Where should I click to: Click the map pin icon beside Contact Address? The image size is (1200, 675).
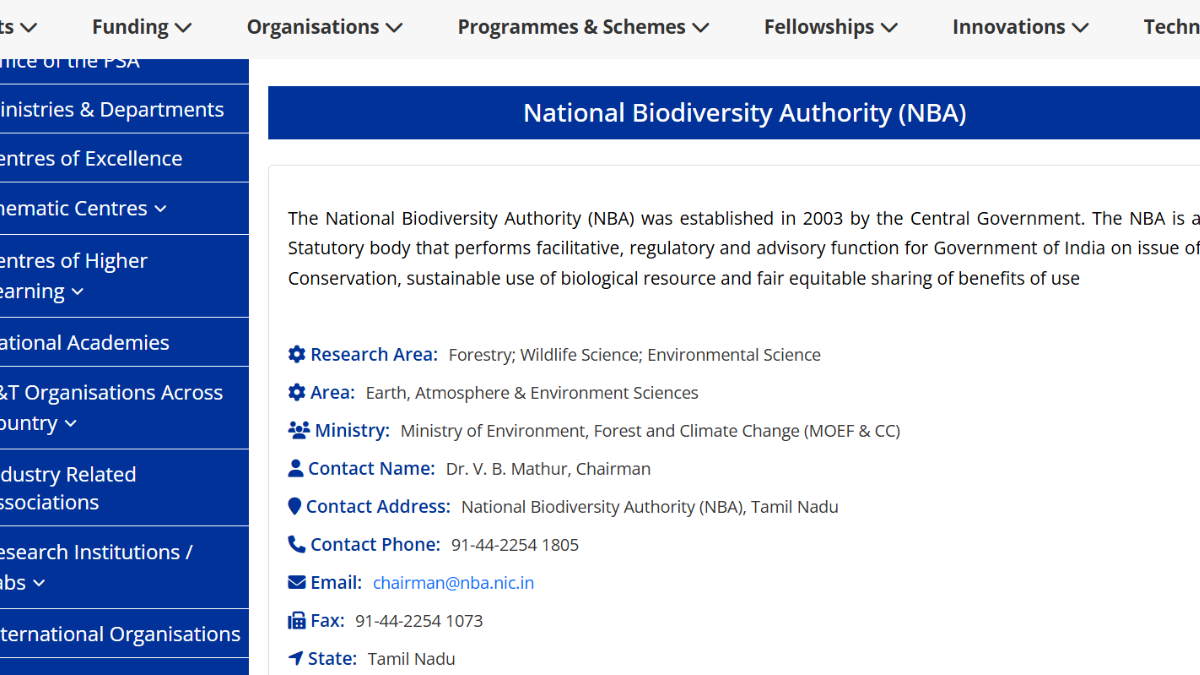click(295, 506)
